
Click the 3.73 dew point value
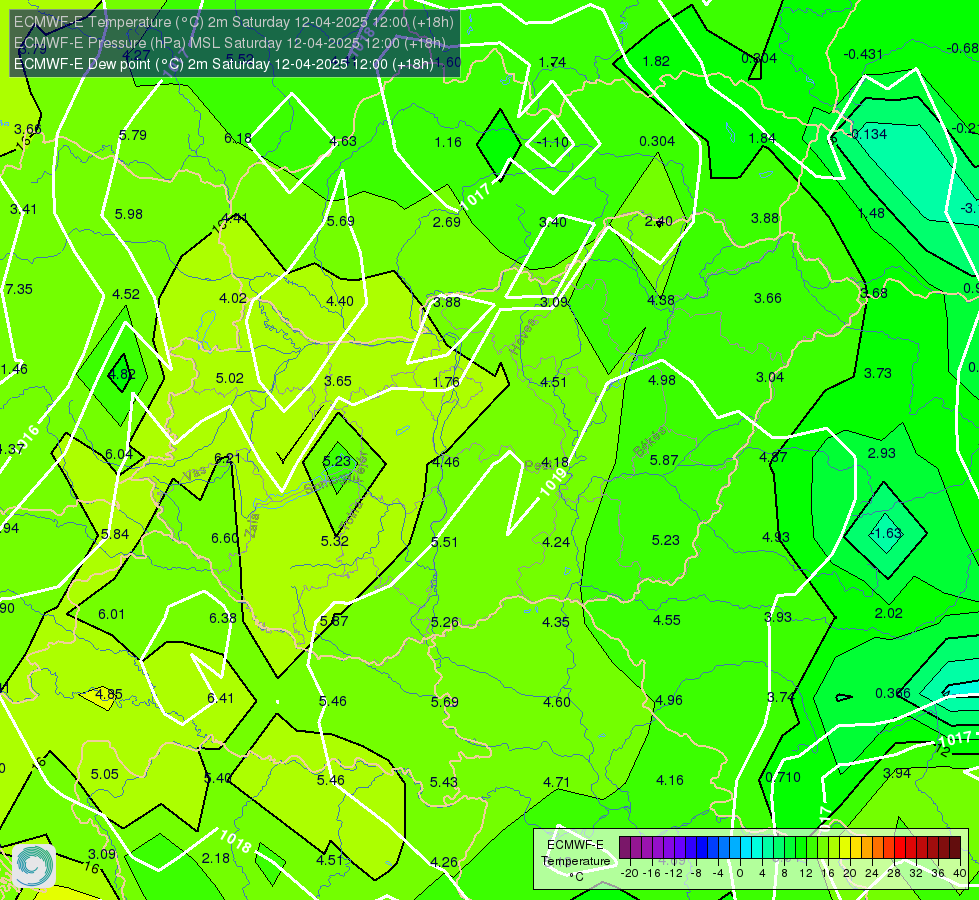tap(877, 373)
